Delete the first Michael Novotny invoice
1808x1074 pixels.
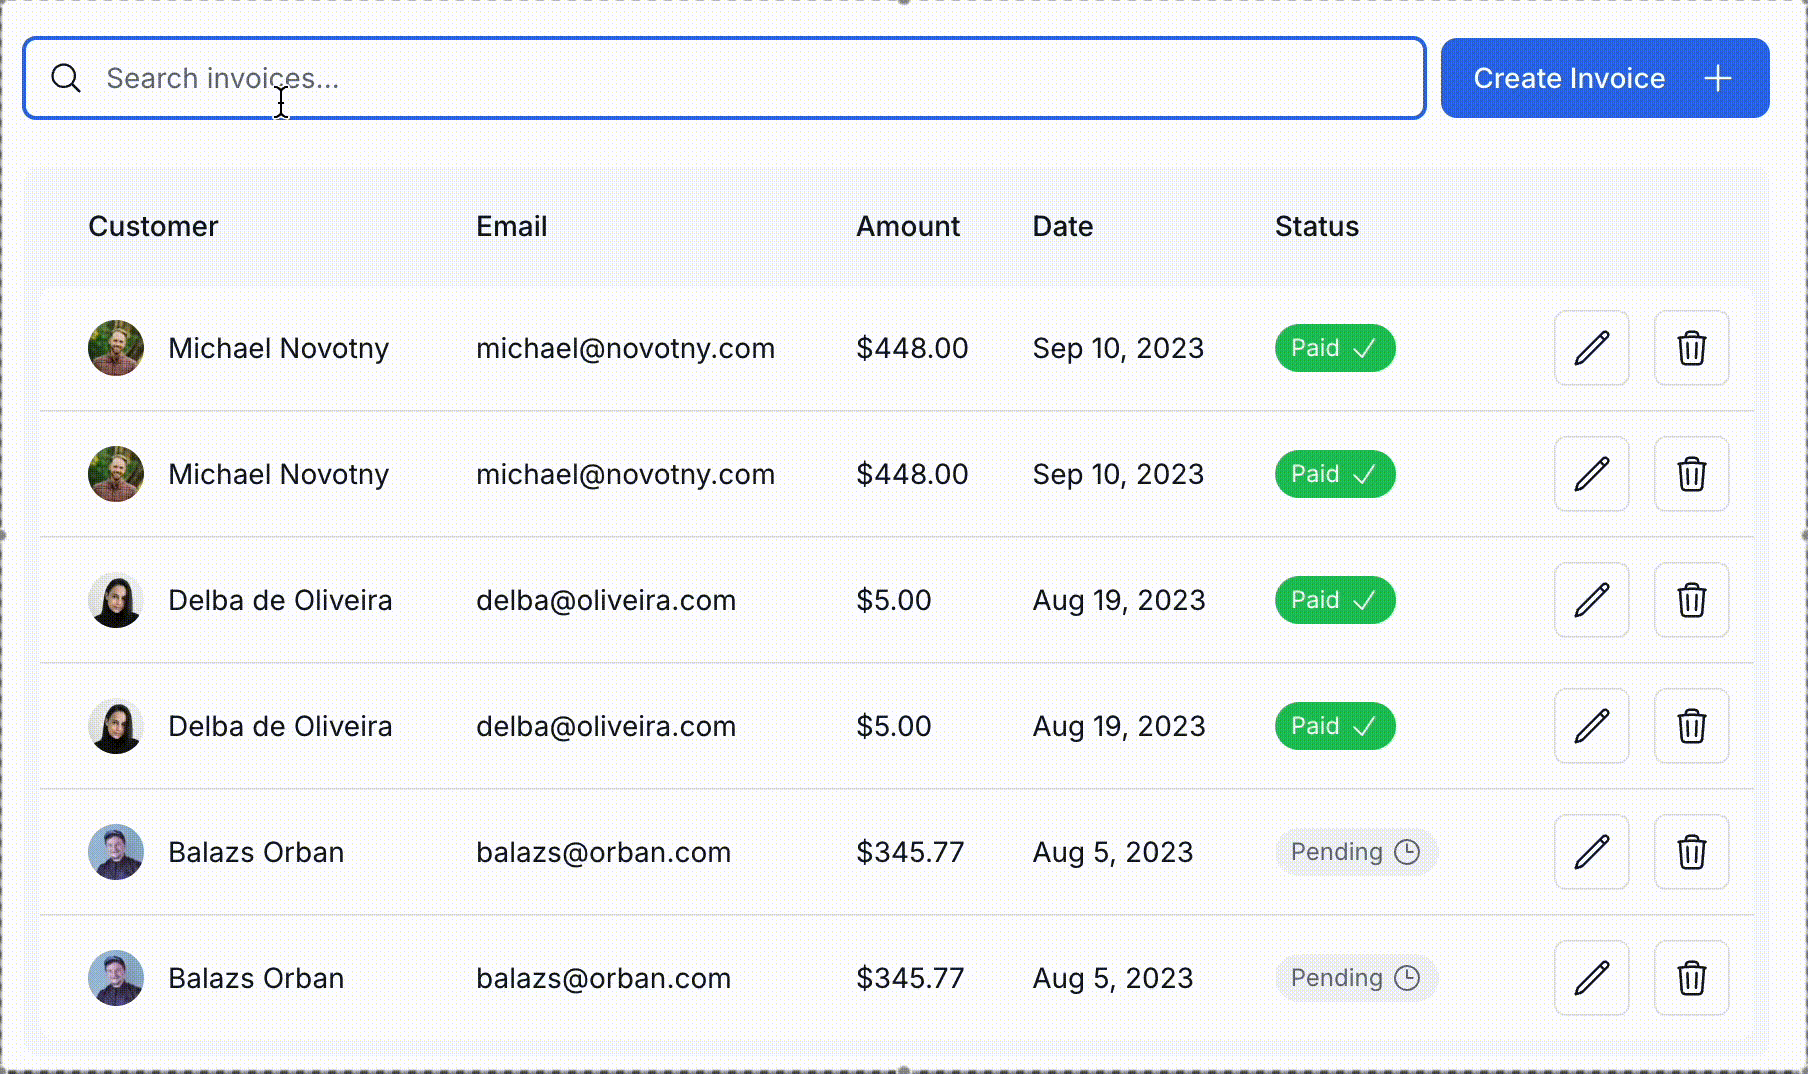[x=1691, y=348]
